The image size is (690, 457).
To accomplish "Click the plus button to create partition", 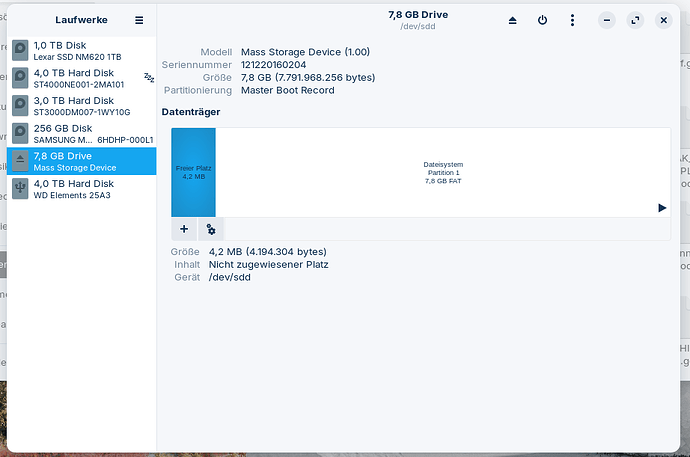I will [184, 229].
